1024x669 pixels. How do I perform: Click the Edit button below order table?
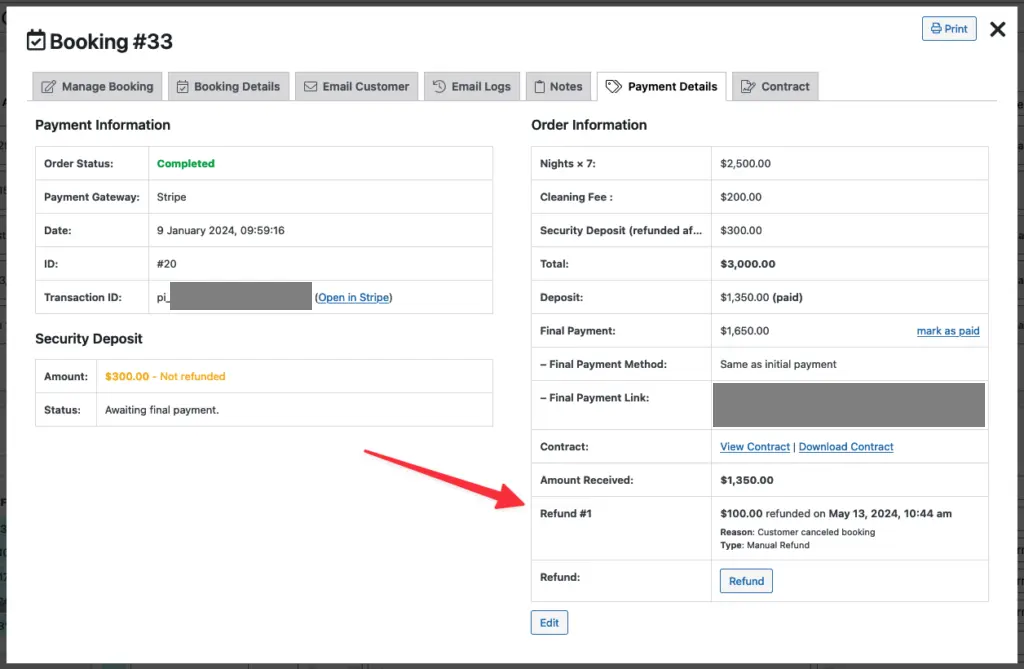[549, 623]
